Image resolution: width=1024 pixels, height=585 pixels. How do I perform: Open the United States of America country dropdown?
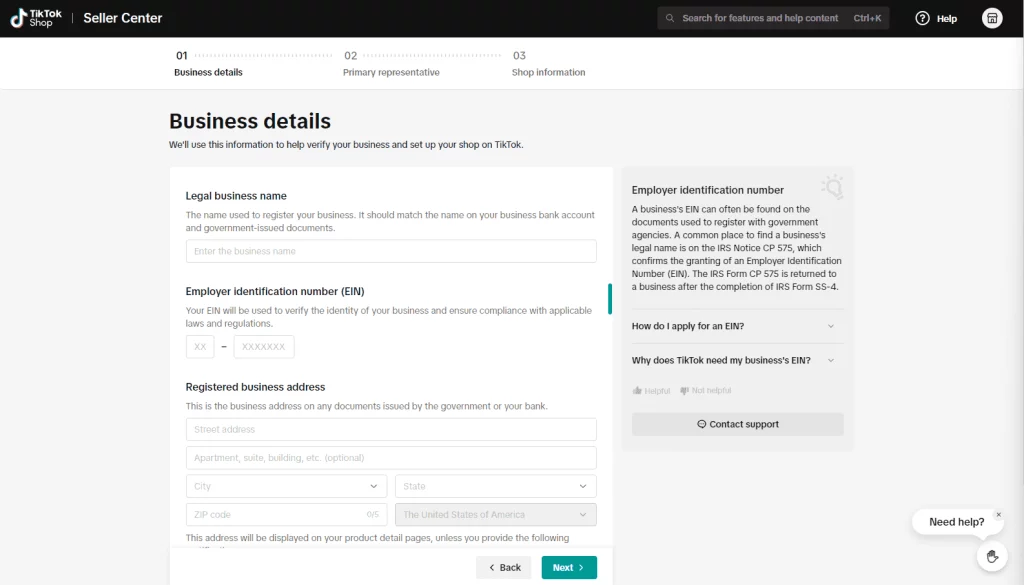(496, 514)
